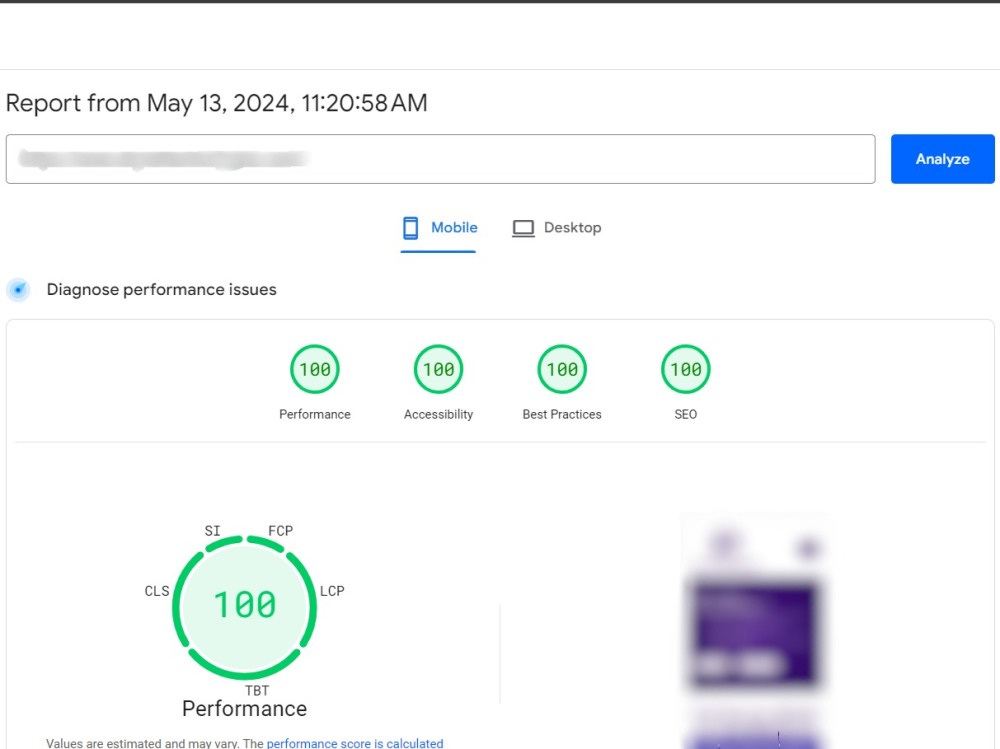
Task: Click the mobile phone icon
Action: click(x=411, y=228)
